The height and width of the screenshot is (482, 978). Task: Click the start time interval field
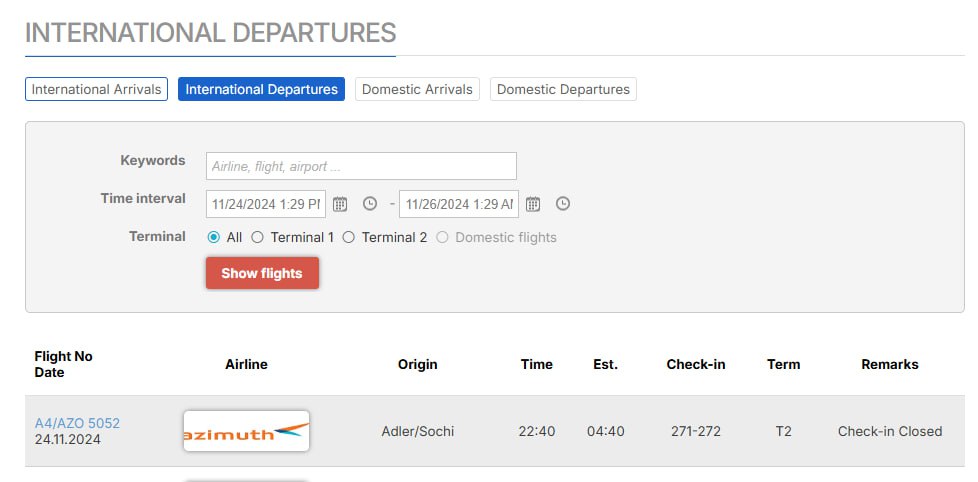tap(265, 204)
